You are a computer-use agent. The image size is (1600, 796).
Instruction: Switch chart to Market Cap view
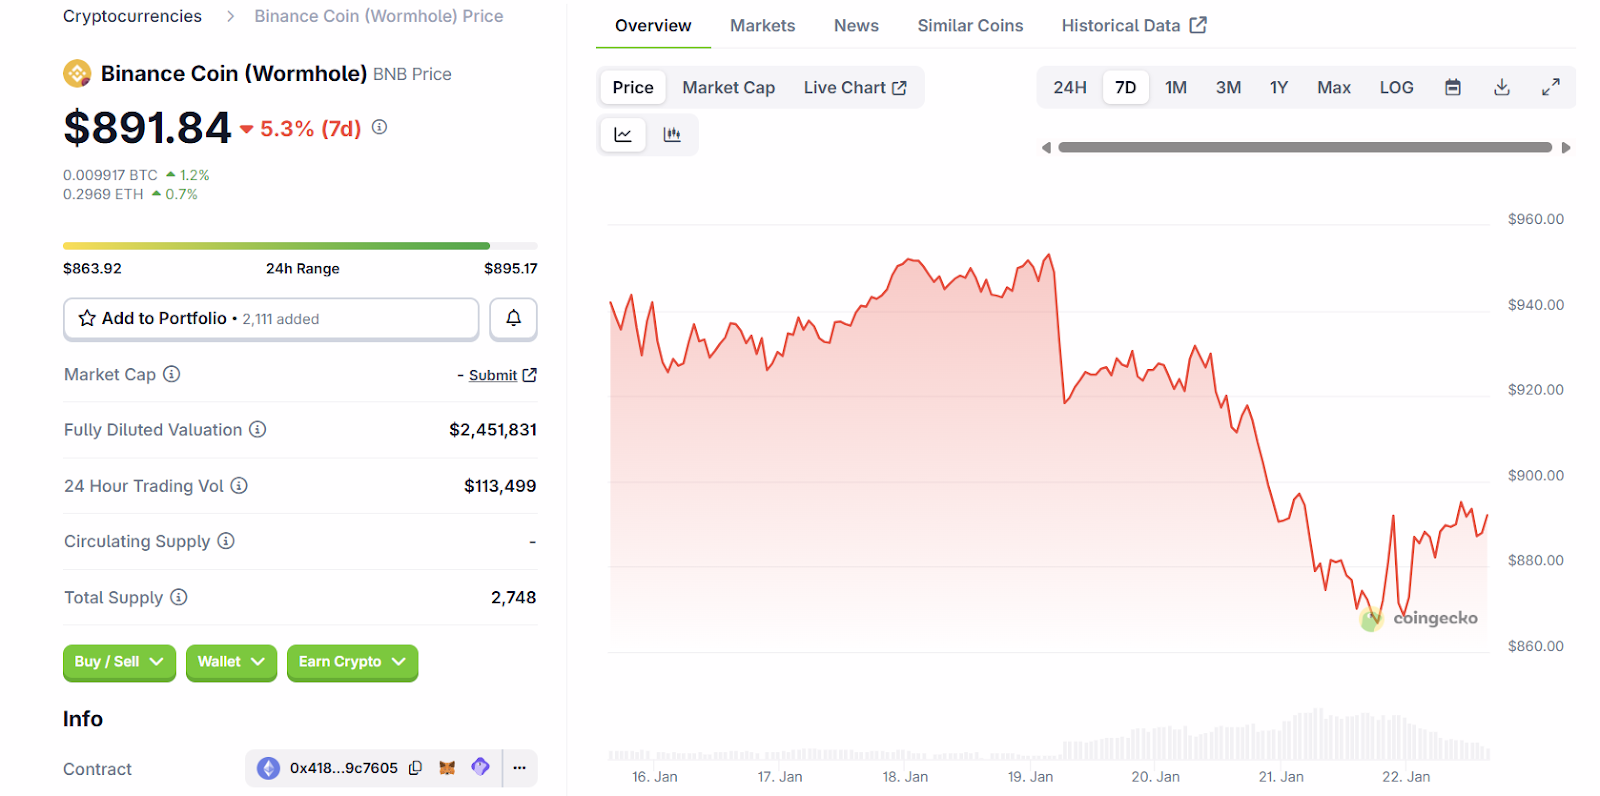(728, 88)
